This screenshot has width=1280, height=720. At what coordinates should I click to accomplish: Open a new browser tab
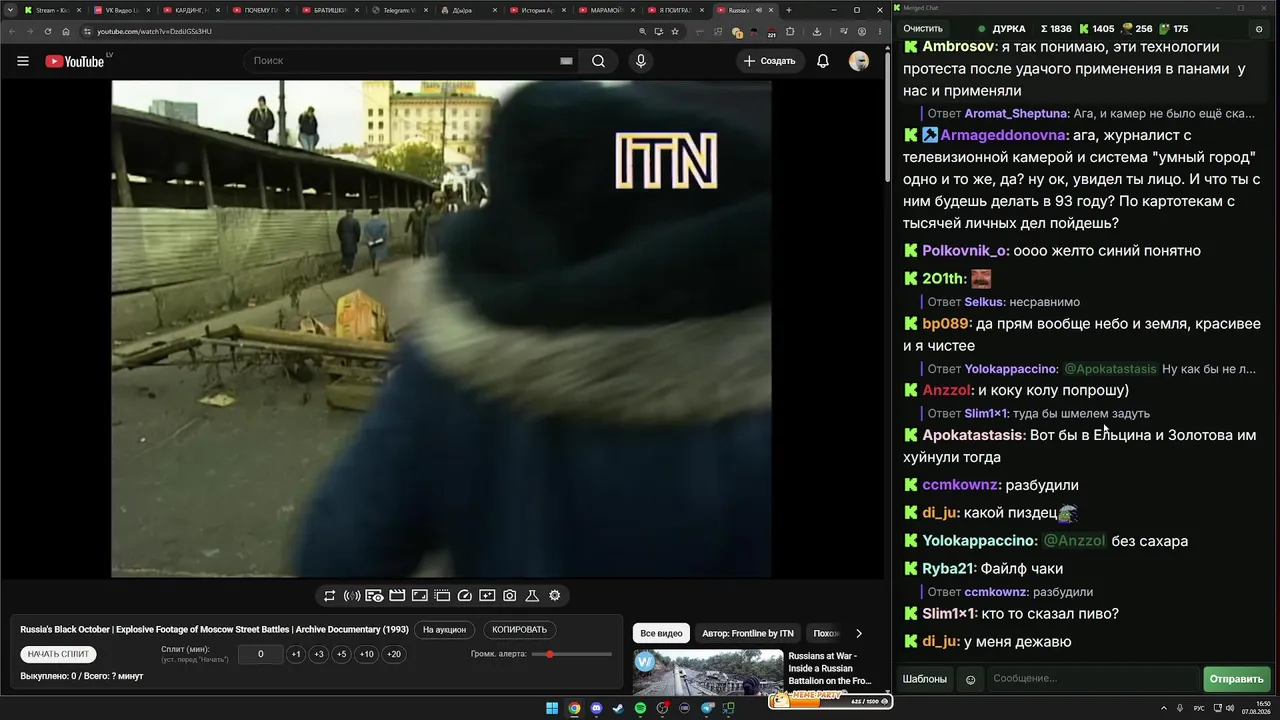[x=789, y=10]
